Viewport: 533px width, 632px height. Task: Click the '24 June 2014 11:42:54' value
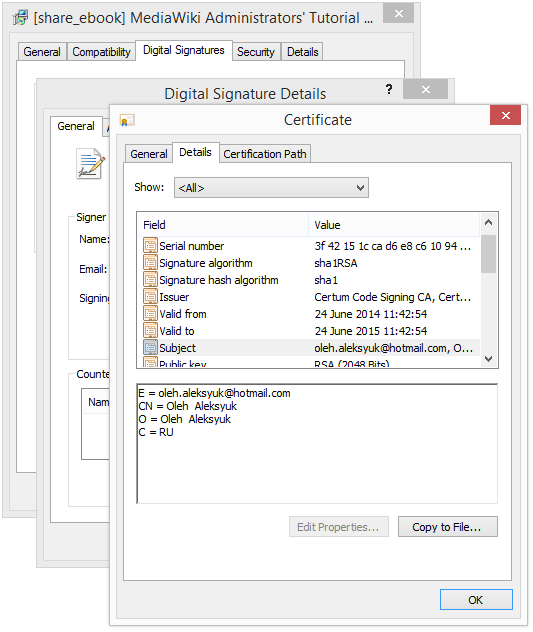pyautogui.click(x=371, y=314)
